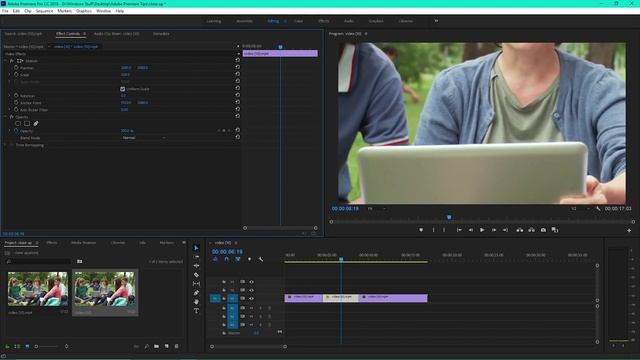Switch to Color workspace

coord(298,21)
